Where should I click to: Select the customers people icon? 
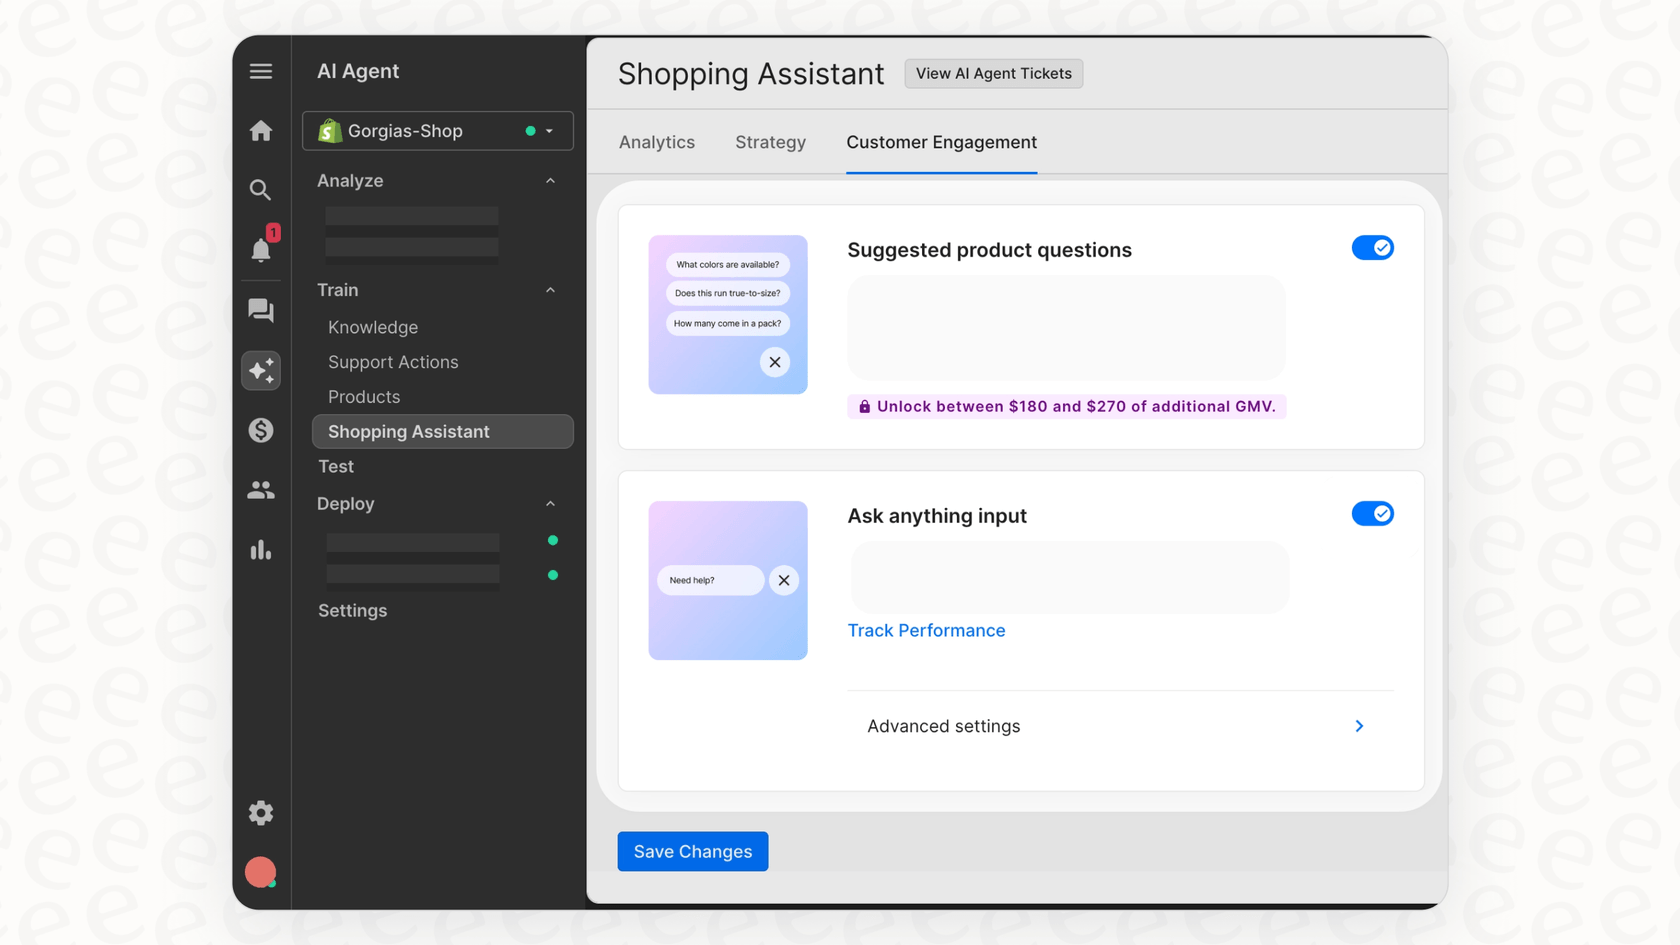[261, 489]
